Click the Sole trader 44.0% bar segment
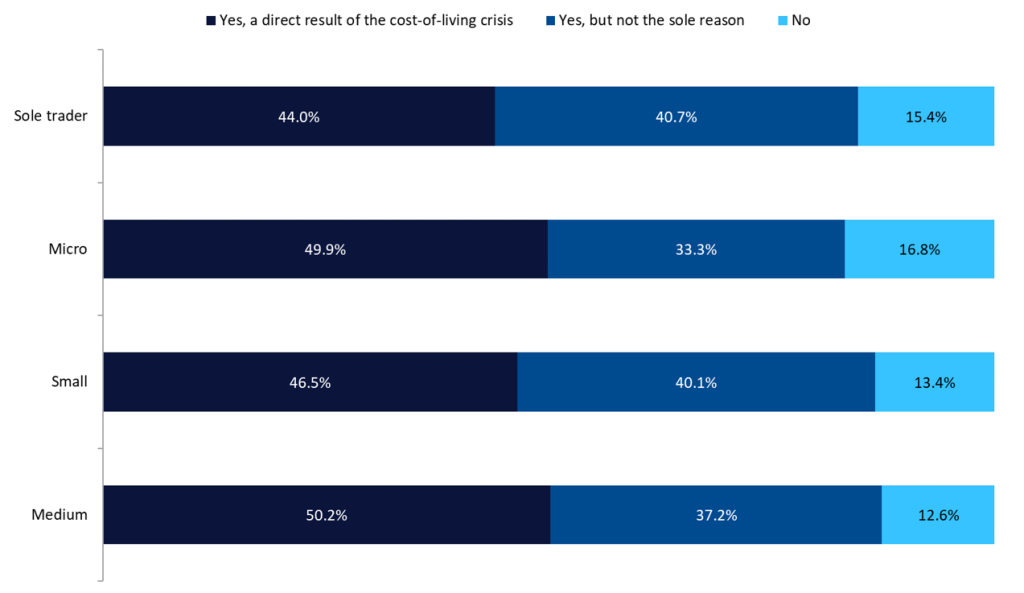1024x593 pixels. point(299,116)
